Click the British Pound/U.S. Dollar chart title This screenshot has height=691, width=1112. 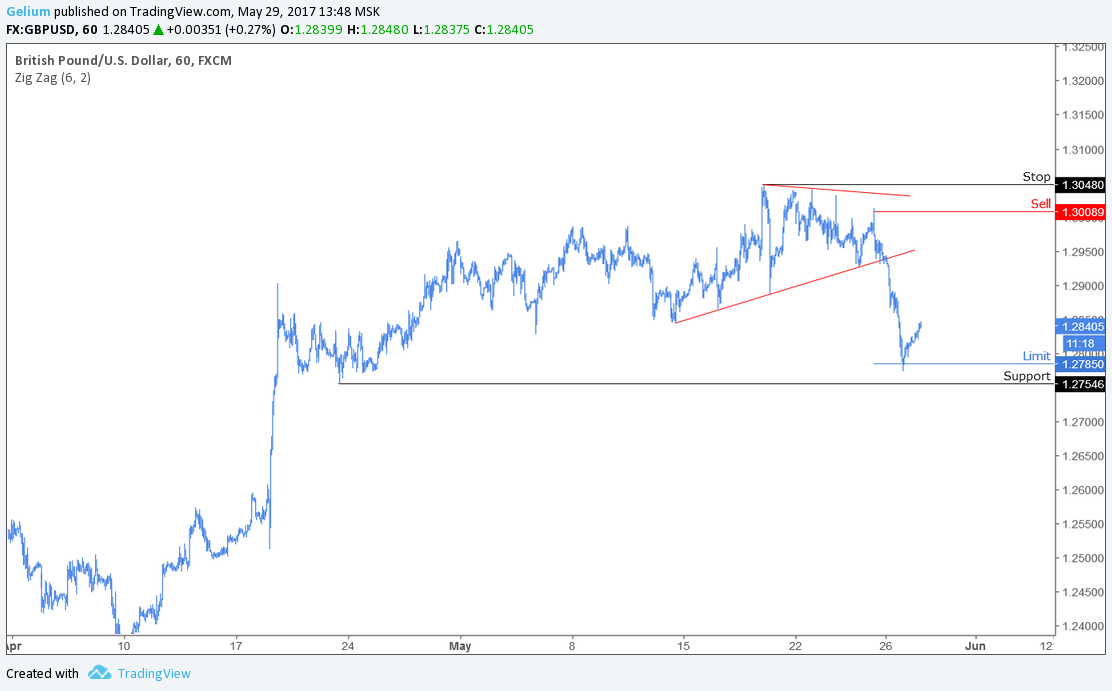[123, 60]
